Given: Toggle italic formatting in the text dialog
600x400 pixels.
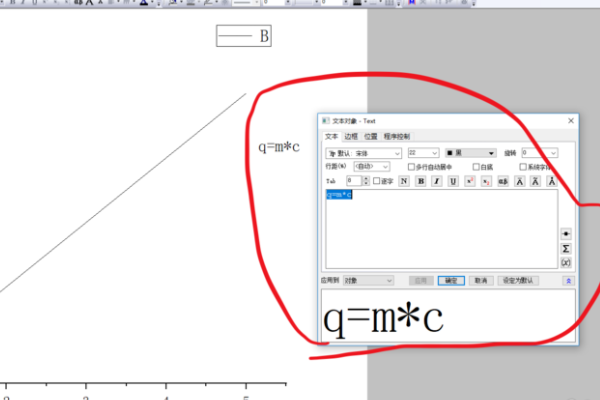Looking at the screenshot, I should (437, 181).
